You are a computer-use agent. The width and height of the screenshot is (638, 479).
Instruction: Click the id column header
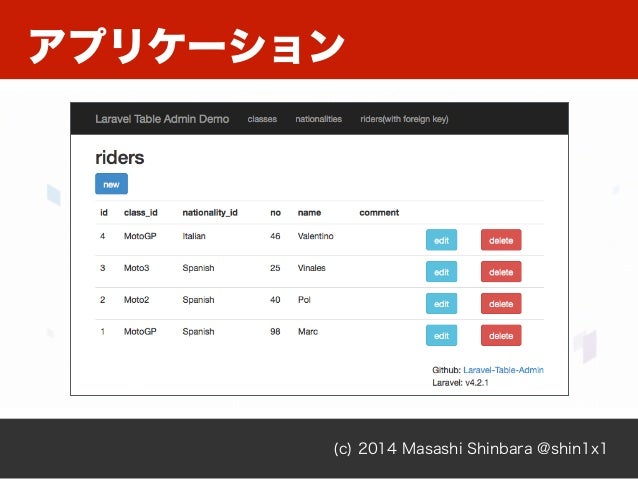pyautogui.click(x=104, y=212)
